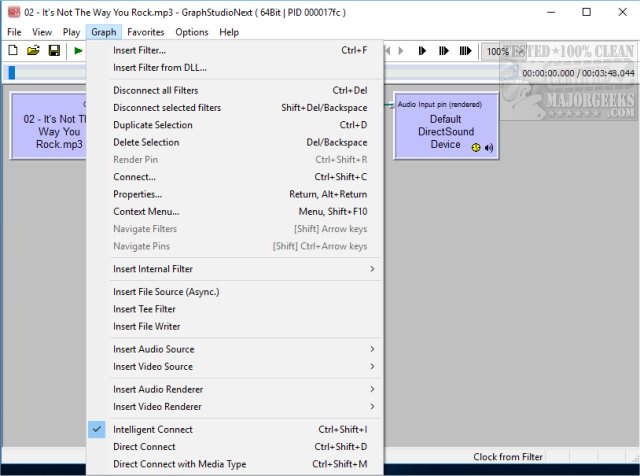Select Insert File Writer

pyautogui.click(x=235, y=326)
